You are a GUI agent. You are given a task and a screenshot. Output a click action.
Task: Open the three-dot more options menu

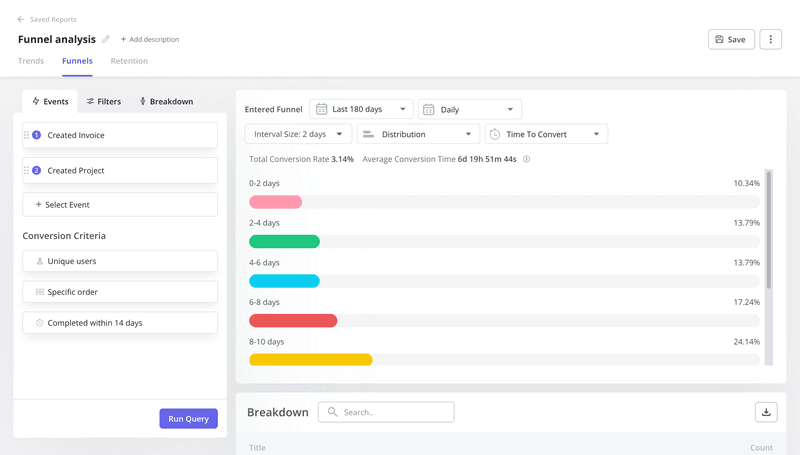click(x=770, y=39)
